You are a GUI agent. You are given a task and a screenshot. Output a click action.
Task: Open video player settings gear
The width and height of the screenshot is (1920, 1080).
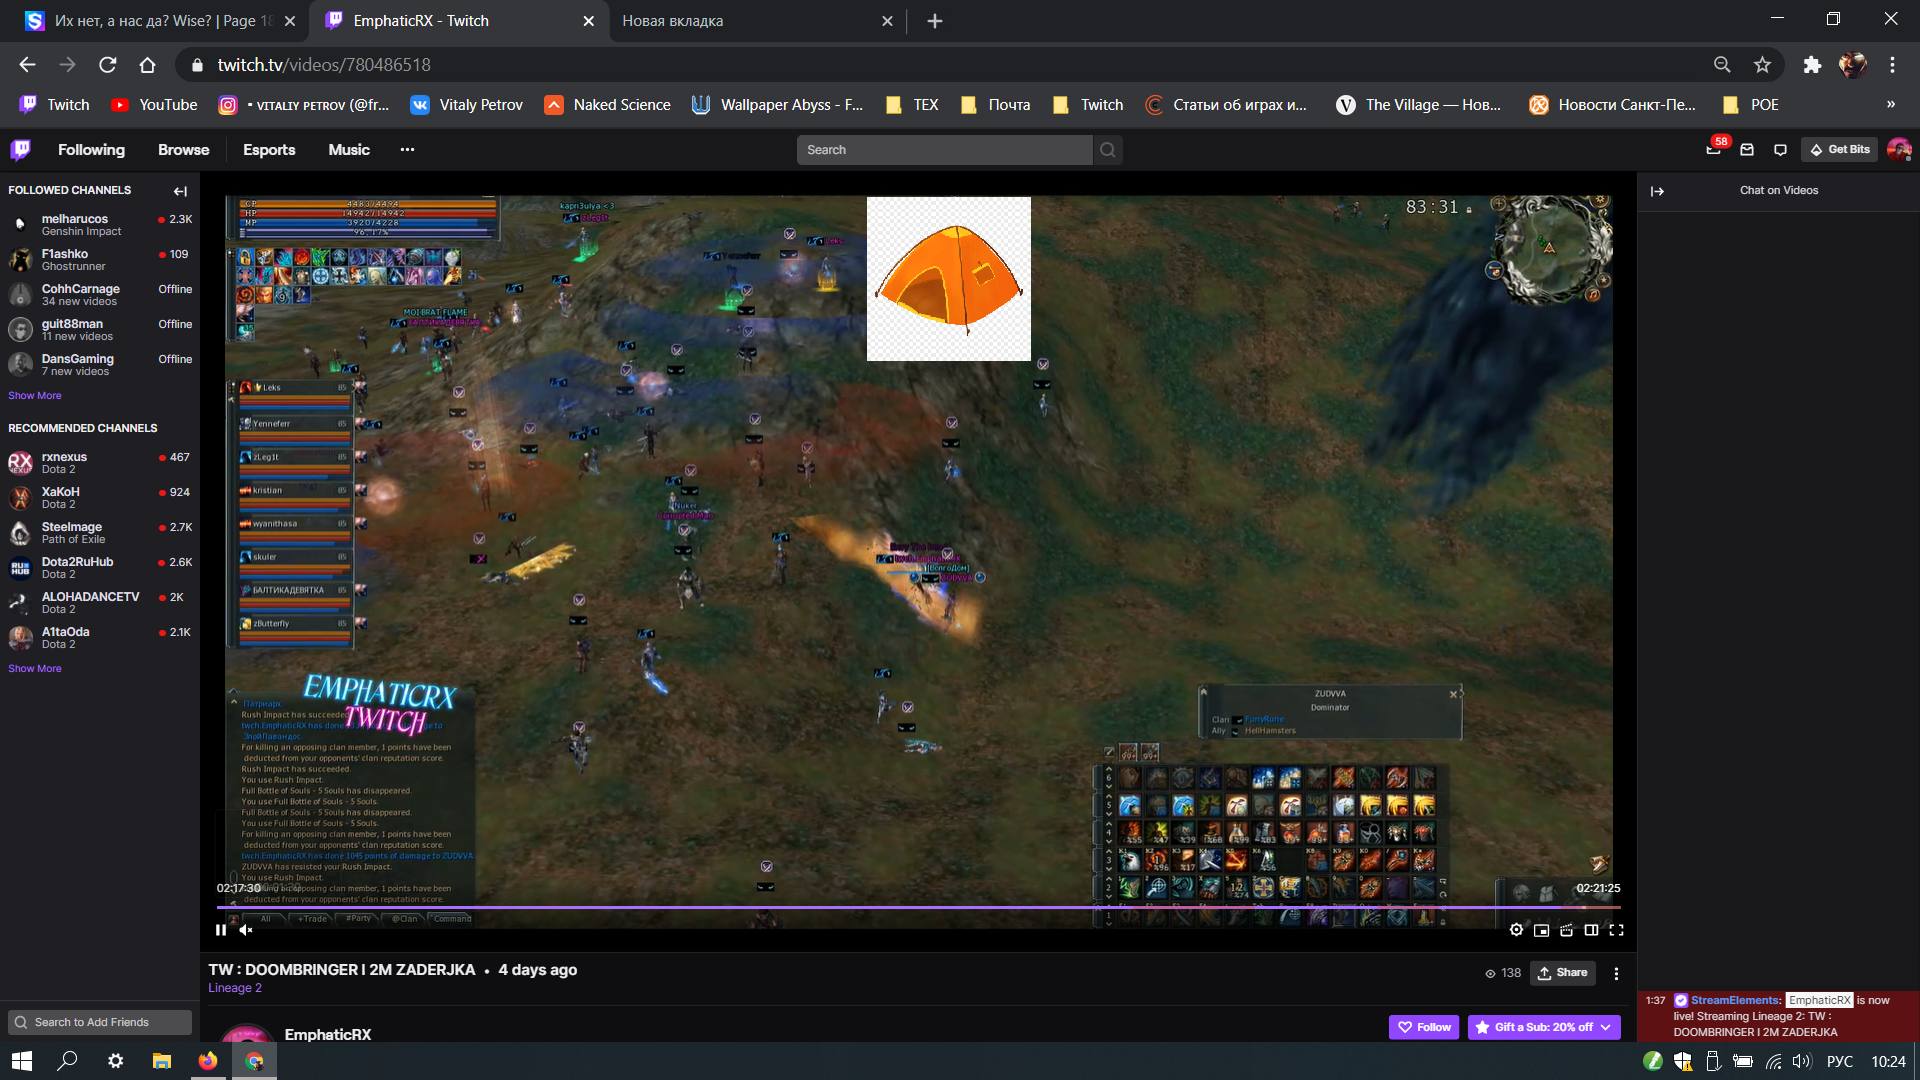click(1516, 930)
